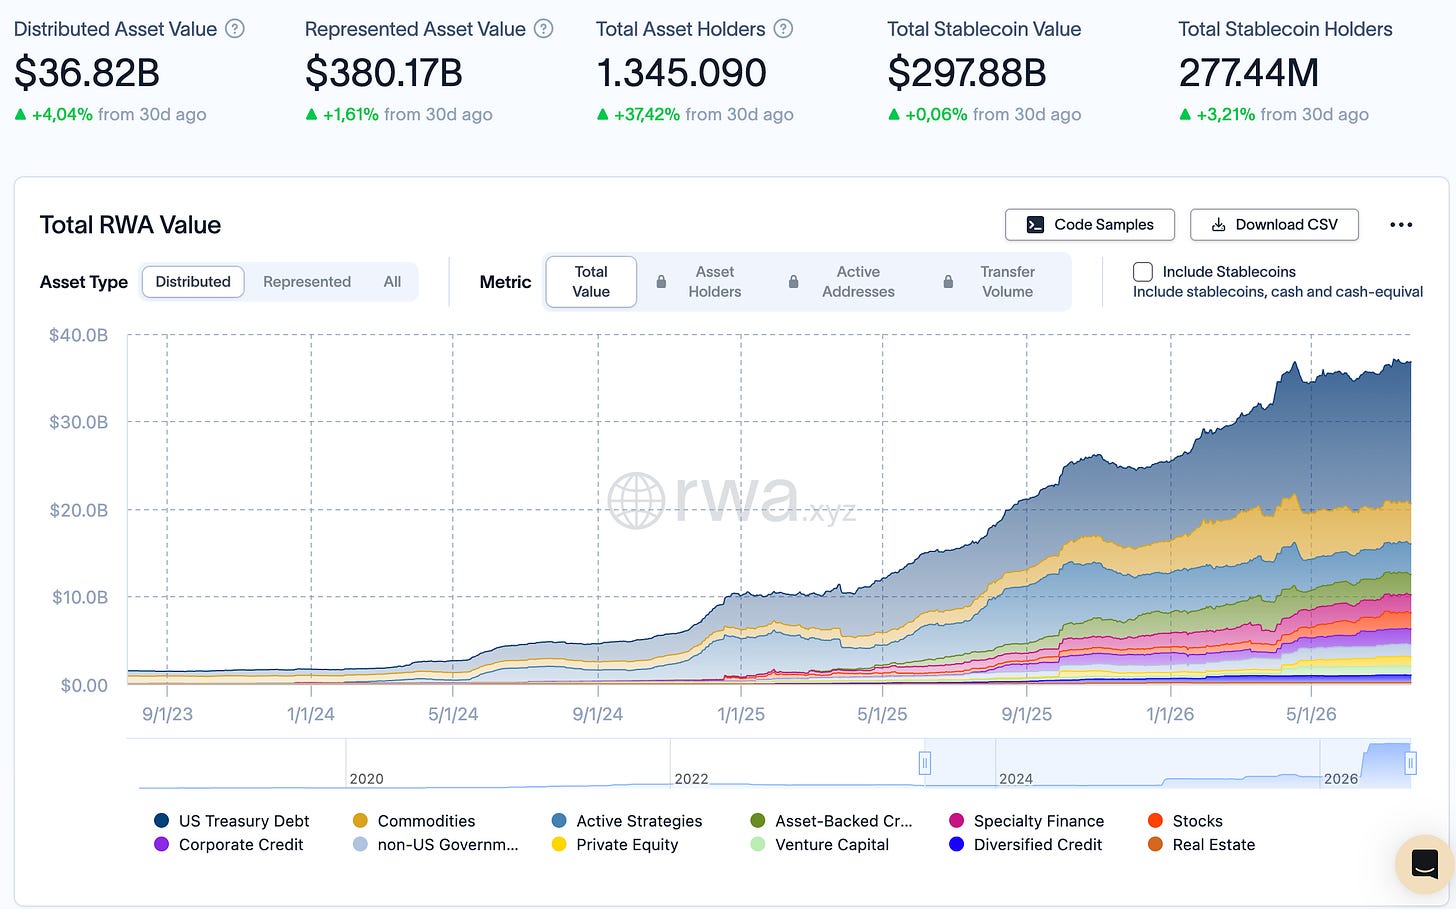Image resolution: width=1456 pixels, height=909 pixels.
Task: Click the Total Value metric button
Action: (x=591, y=282)
